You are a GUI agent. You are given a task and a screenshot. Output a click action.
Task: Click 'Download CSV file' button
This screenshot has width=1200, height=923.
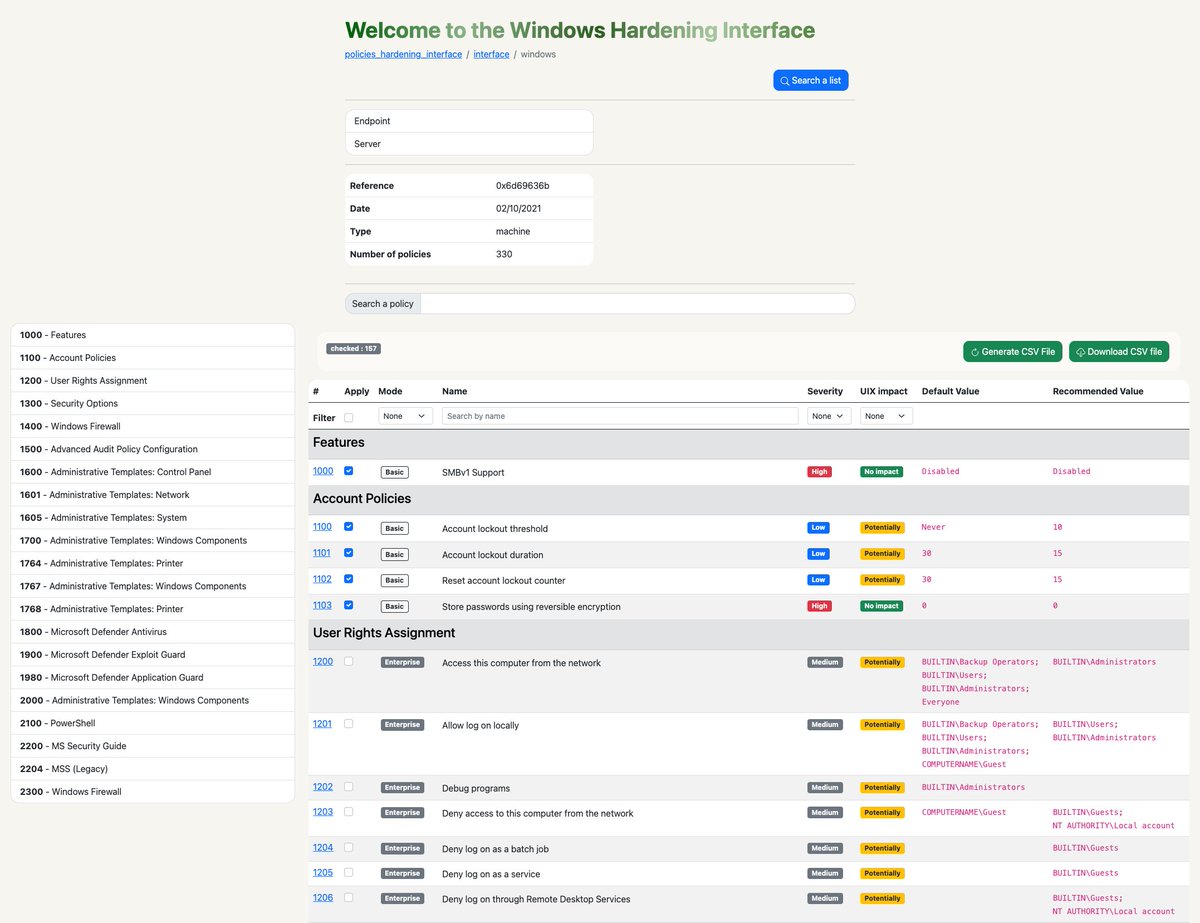(x=1119, y=351)
